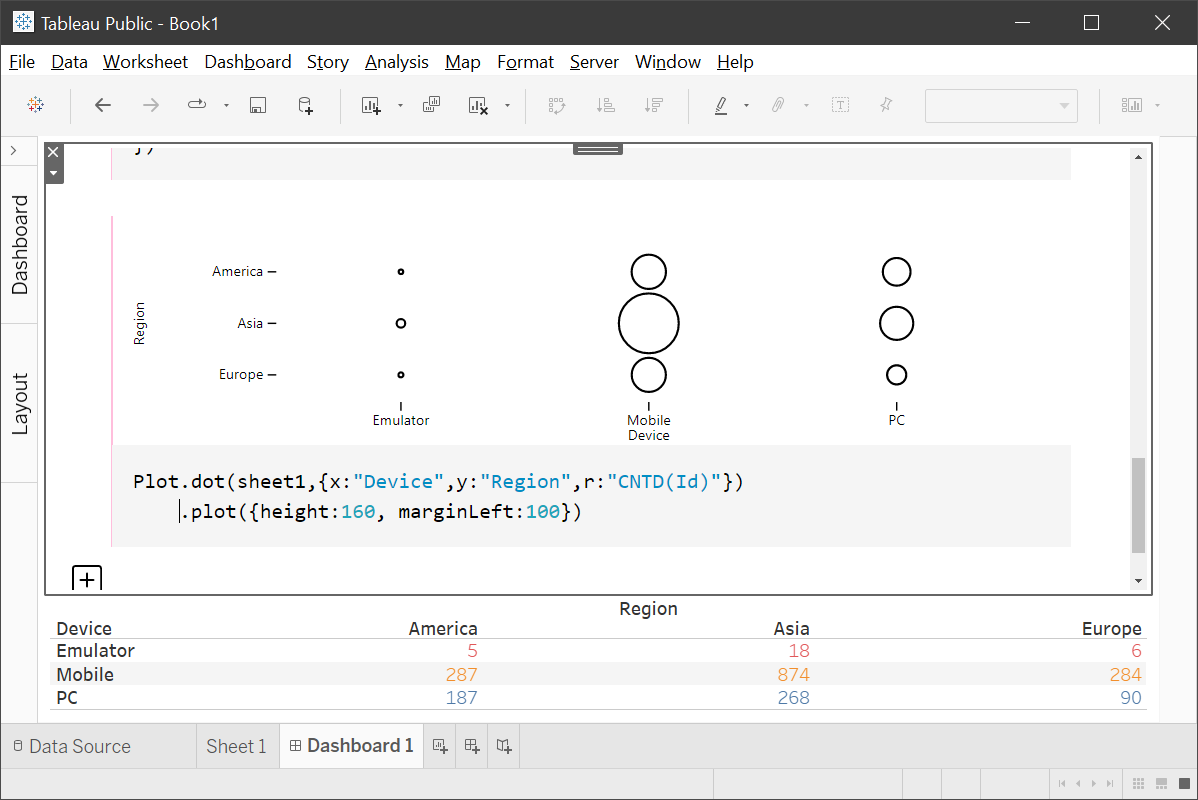Viewport: 1198px width, 800px height.
Task: Open the Tableau start page via logo icon
Action: coord(37,105)
